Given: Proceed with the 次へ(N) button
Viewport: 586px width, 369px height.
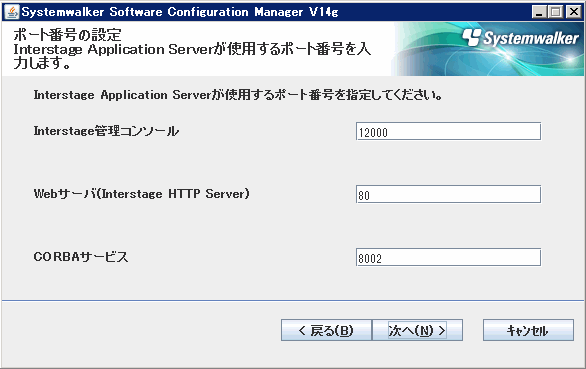Looking at the screenshot, I should [417, 330].
